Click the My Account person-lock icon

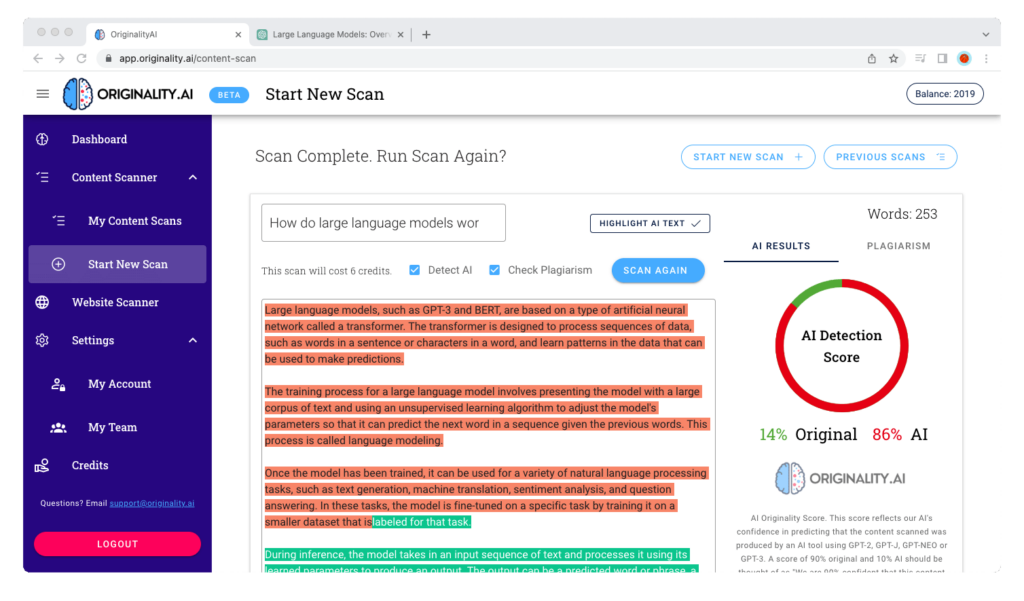click(x=59, y=384)
